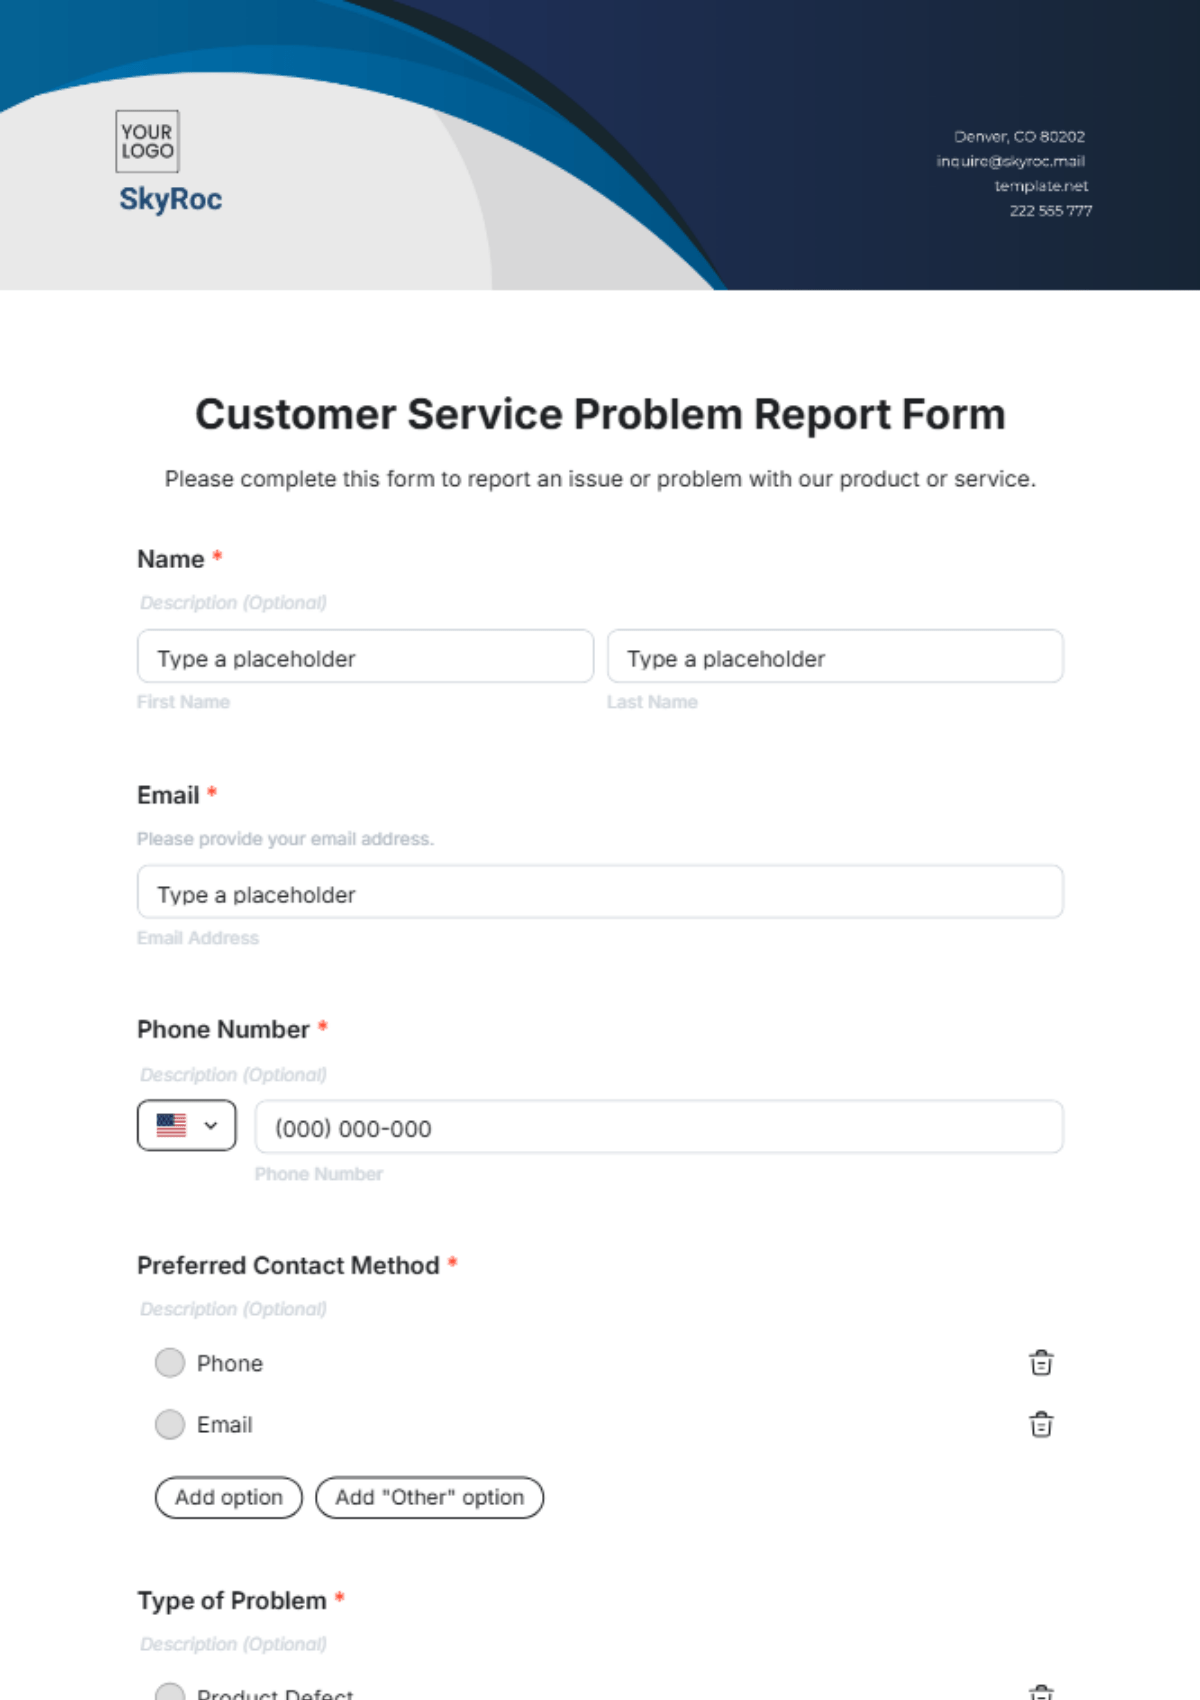Click the YOUR LOGO placeholder image
Viewport: 1200px width, 1700px height.
pos(147,141)
